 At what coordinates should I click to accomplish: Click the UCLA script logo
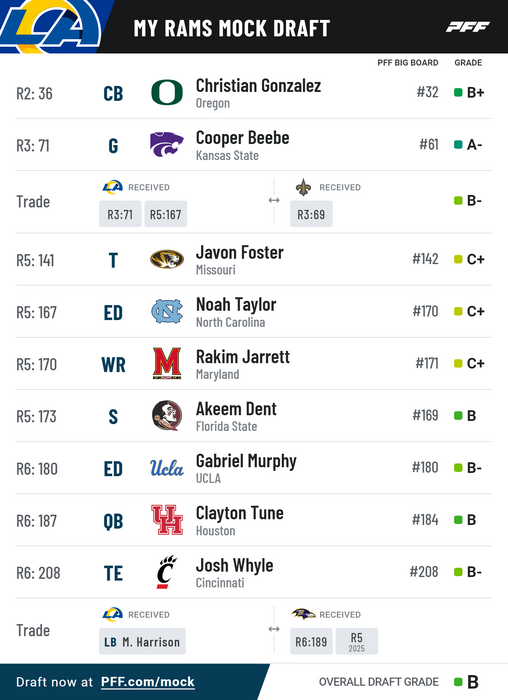pyautogui.click(x=167, y=468)
